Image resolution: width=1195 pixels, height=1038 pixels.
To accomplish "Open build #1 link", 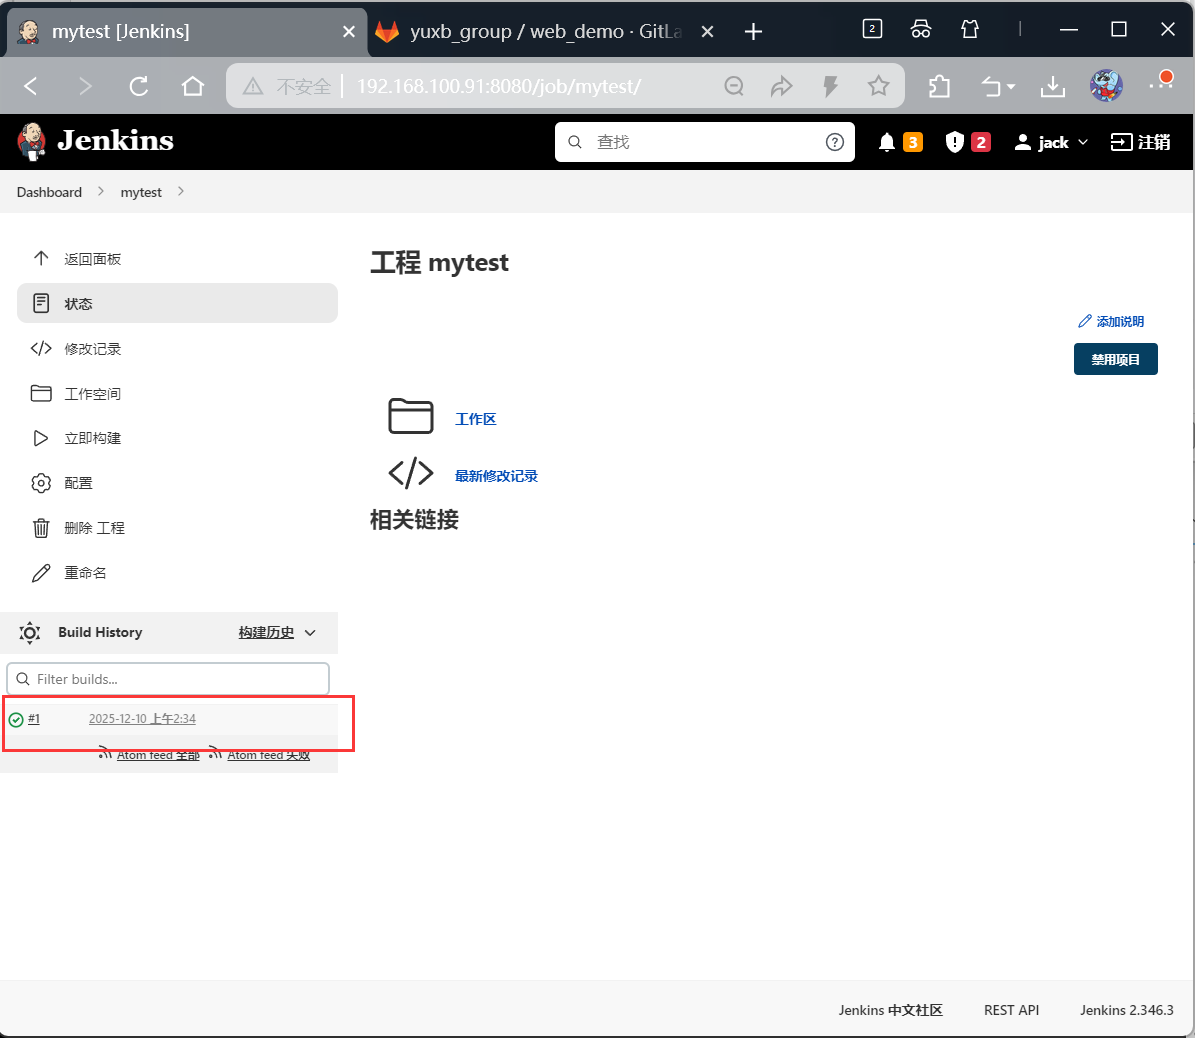I will 34,719.
